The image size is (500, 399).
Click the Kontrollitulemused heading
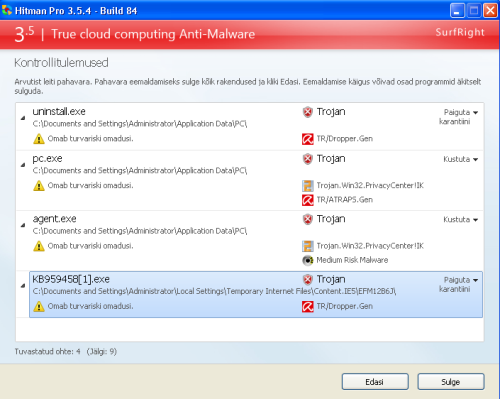61,63
